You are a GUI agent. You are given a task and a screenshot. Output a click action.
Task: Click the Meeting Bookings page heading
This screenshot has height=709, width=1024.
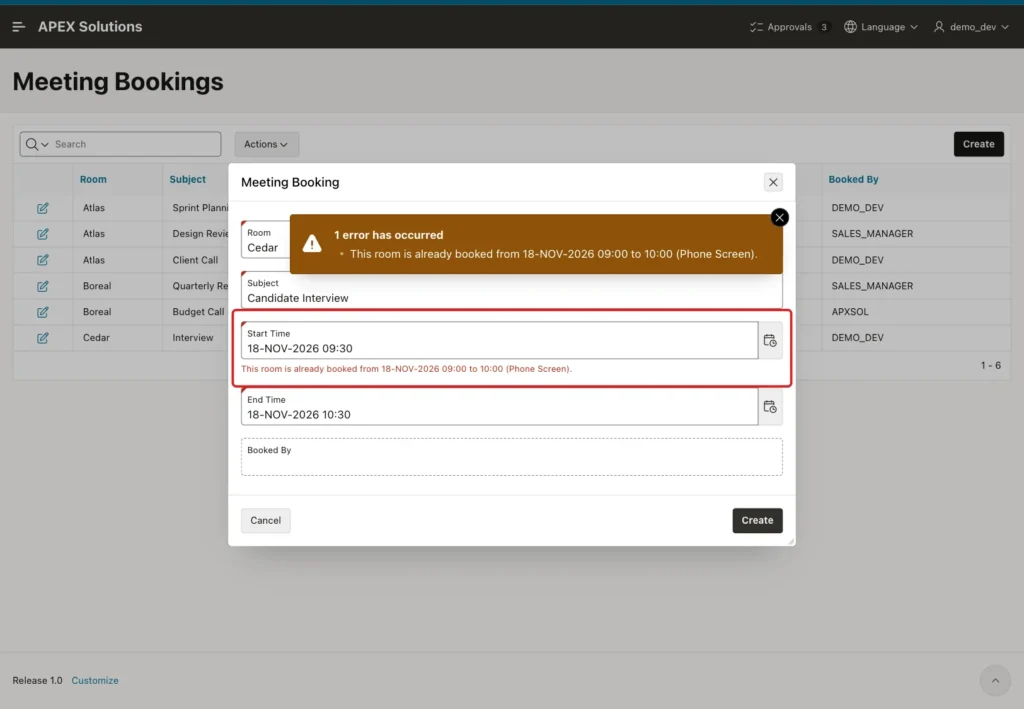[118, 82]
